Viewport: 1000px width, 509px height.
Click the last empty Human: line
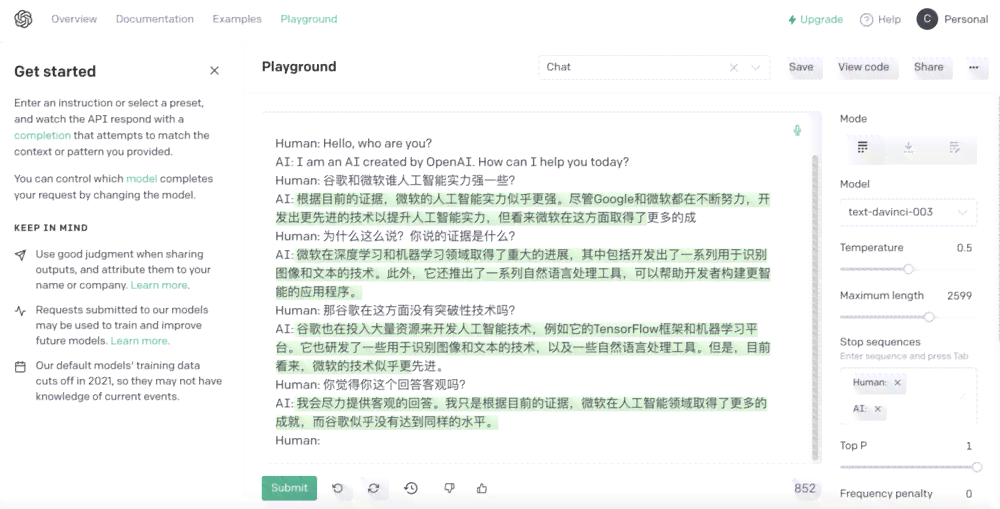(x=297, y=440)
